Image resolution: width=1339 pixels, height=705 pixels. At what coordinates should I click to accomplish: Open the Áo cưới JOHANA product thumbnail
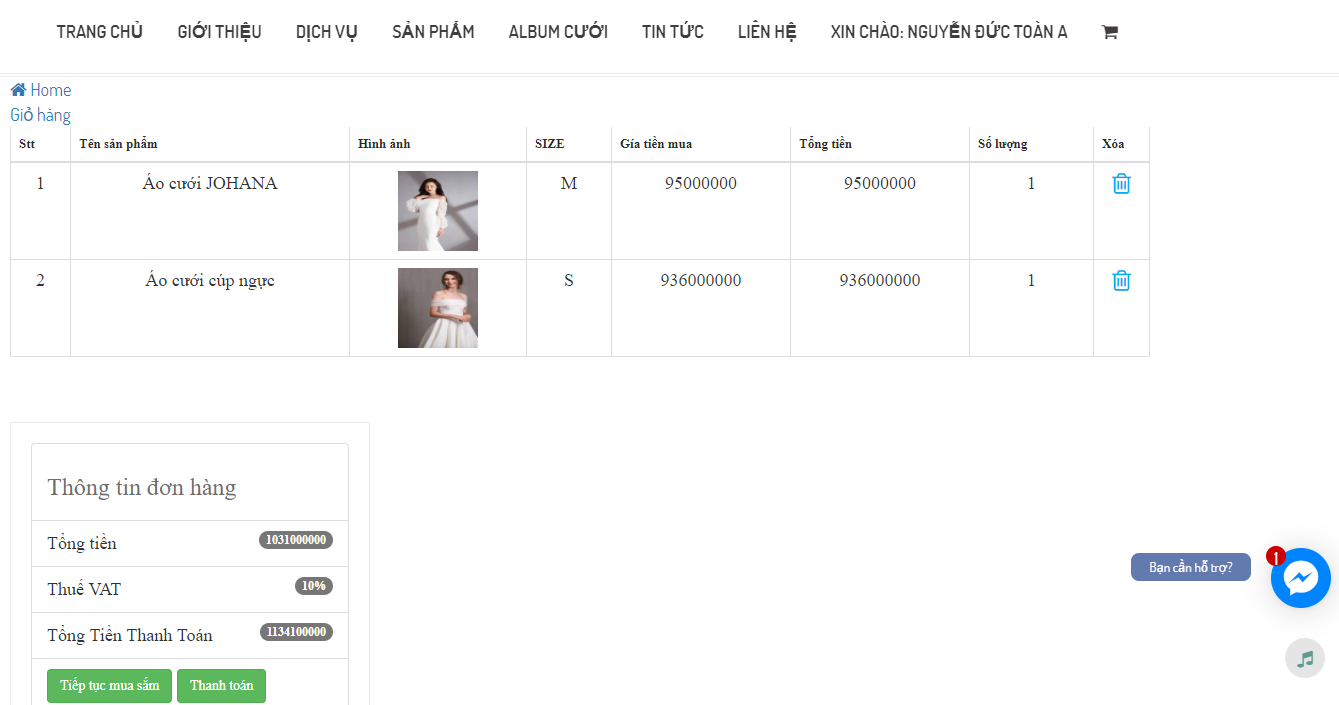point(438,211)
